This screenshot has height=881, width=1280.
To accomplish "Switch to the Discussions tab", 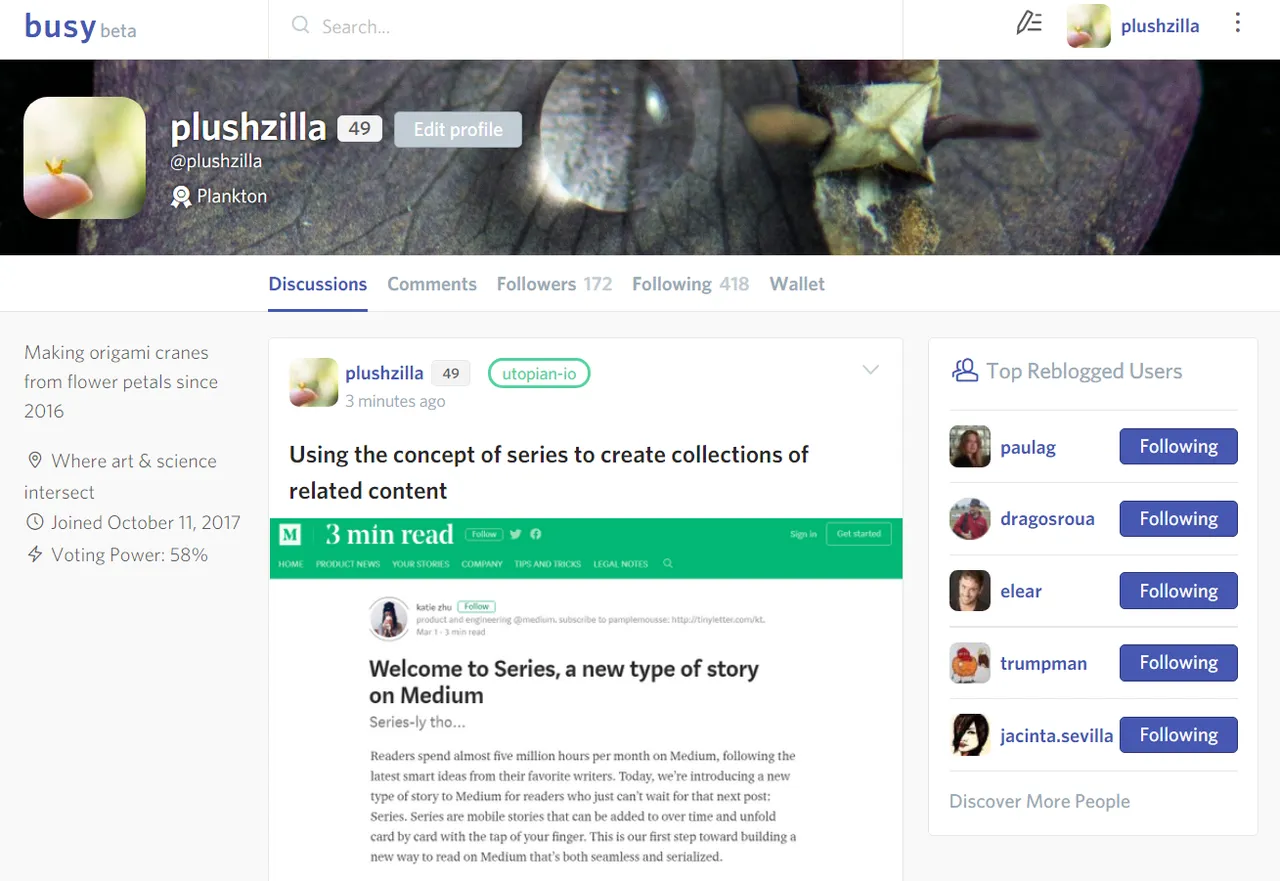I will [x=318, y=284].
